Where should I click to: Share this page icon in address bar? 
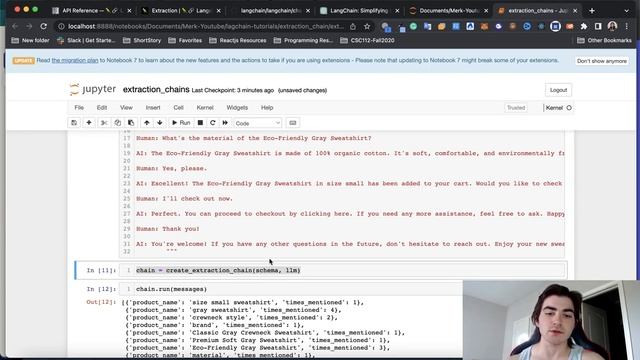353,27
